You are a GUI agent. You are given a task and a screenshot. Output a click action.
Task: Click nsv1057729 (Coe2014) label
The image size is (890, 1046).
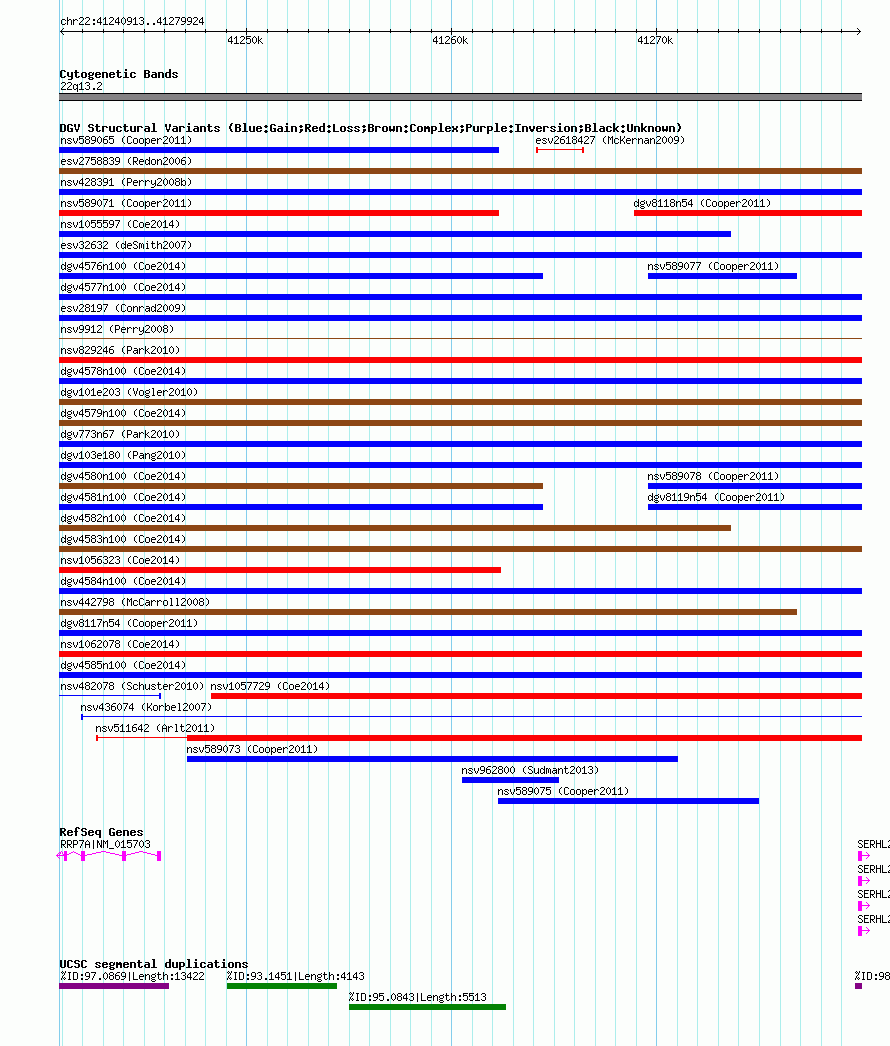point(270,686)
